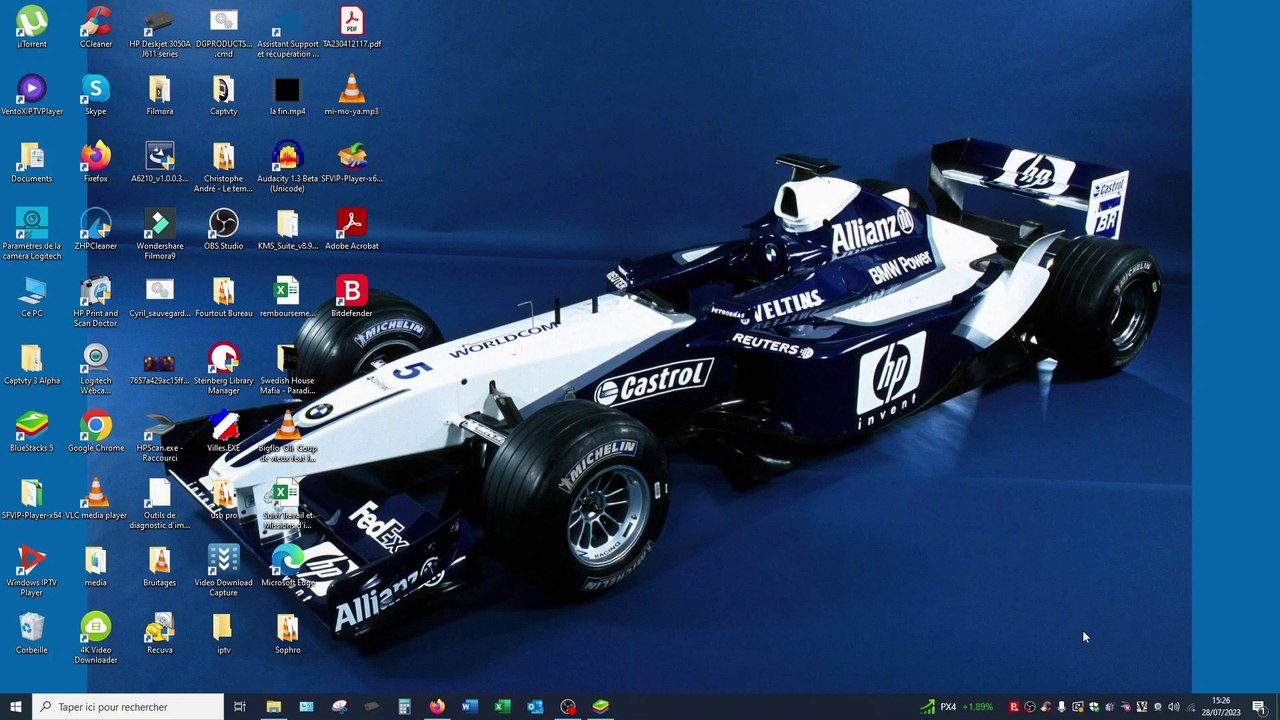Open Excel from the taskbar
Viewport: 1280px width, 720px height.
[x=502, y=707]
